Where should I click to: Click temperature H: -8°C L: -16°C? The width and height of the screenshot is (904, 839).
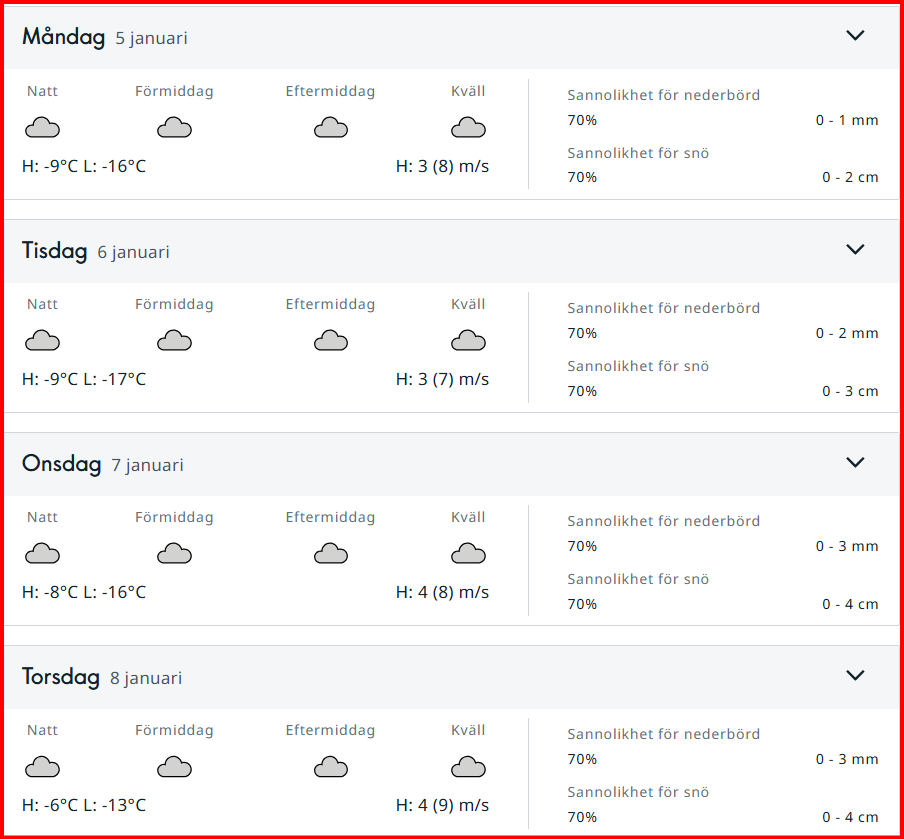[84, 592]
